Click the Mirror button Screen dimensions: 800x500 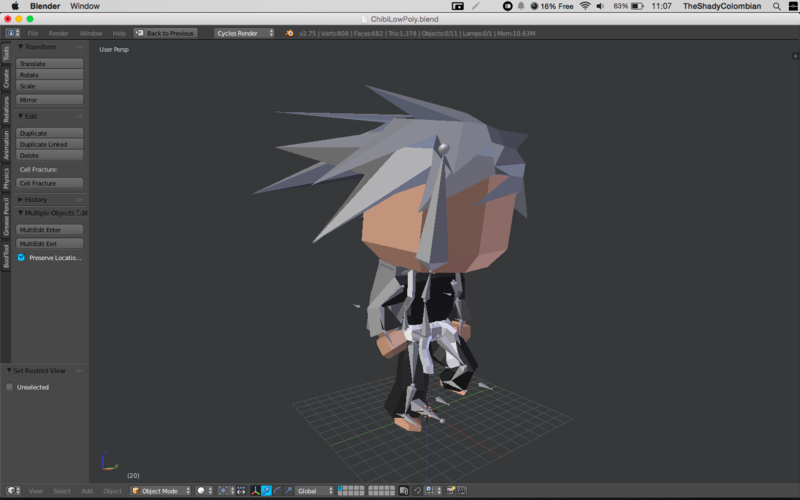coord(49,99)
